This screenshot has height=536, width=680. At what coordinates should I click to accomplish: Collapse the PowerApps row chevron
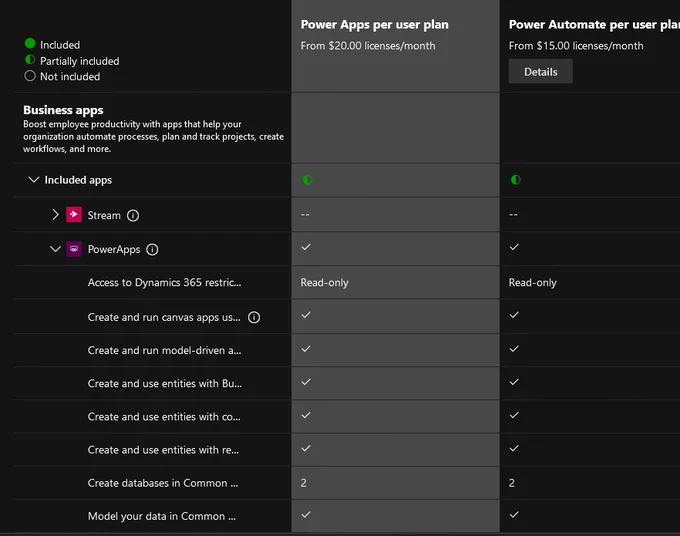pos(55,249)
